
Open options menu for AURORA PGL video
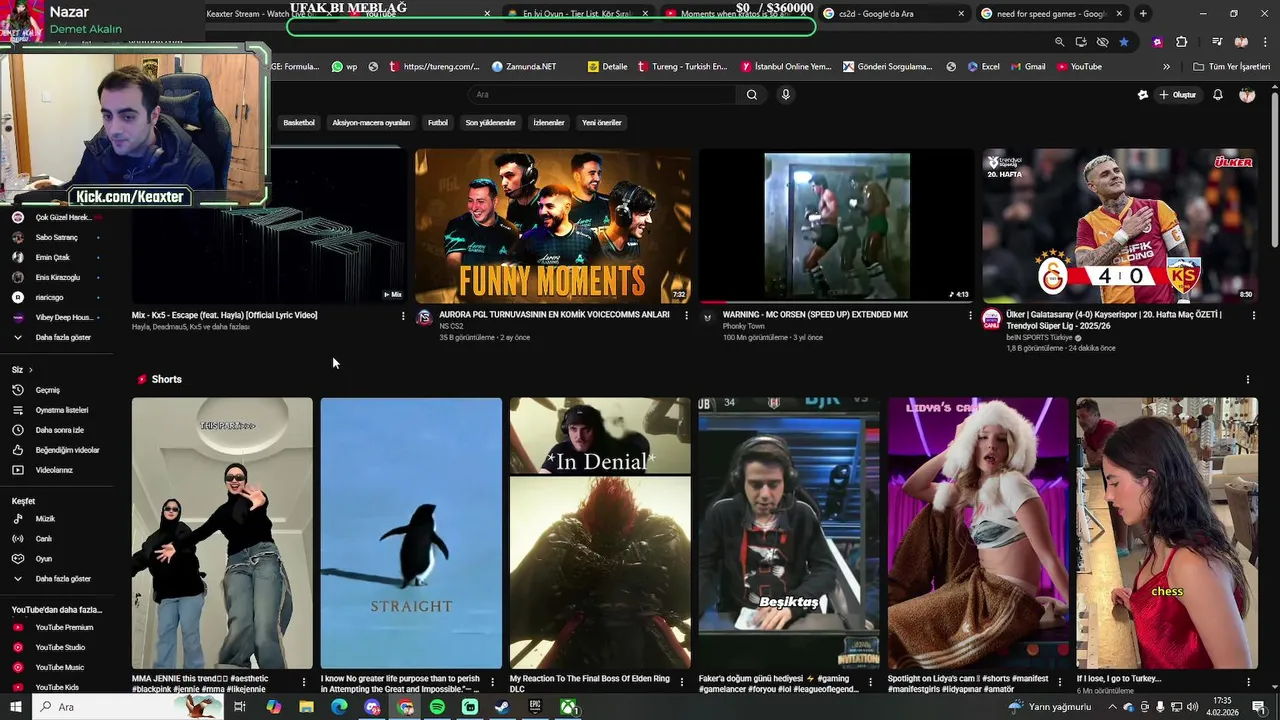[x=686, y=315]
